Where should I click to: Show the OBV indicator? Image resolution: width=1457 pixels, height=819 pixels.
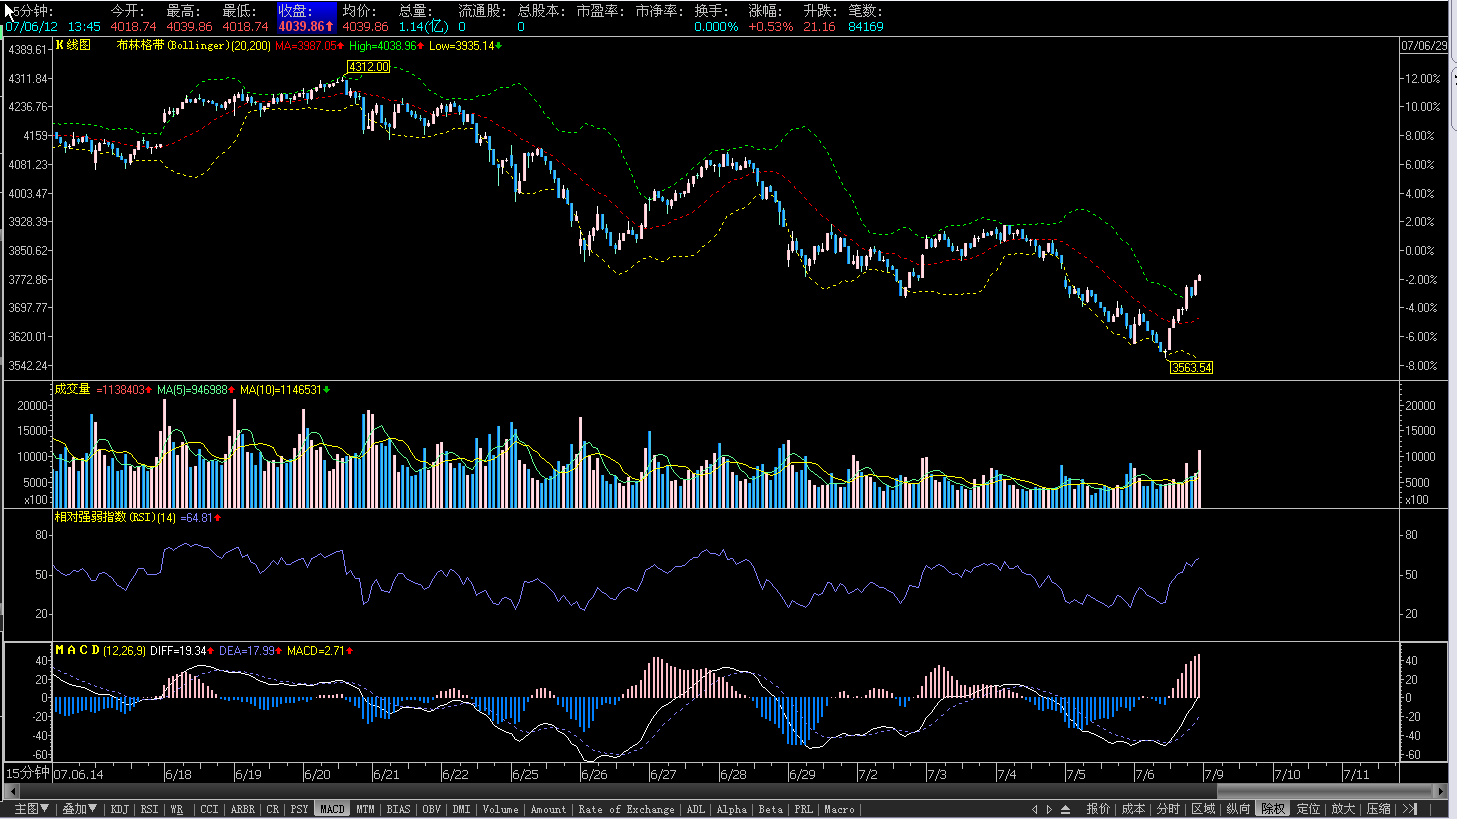pyautogui.click(x=431, y=809)
